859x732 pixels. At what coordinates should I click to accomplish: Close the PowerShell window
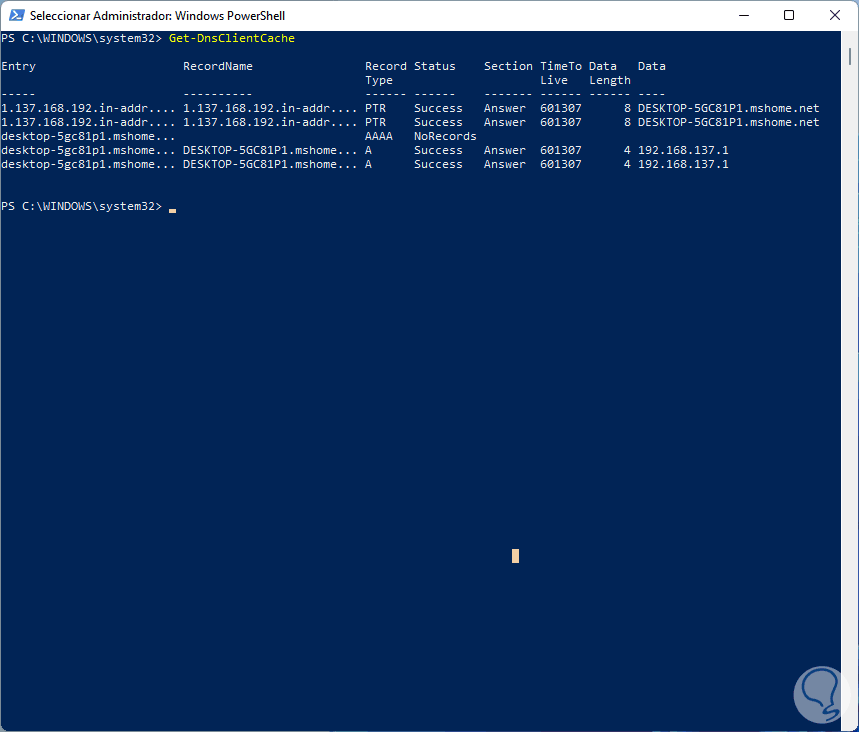pyautogui.click(x=834, y=15)
